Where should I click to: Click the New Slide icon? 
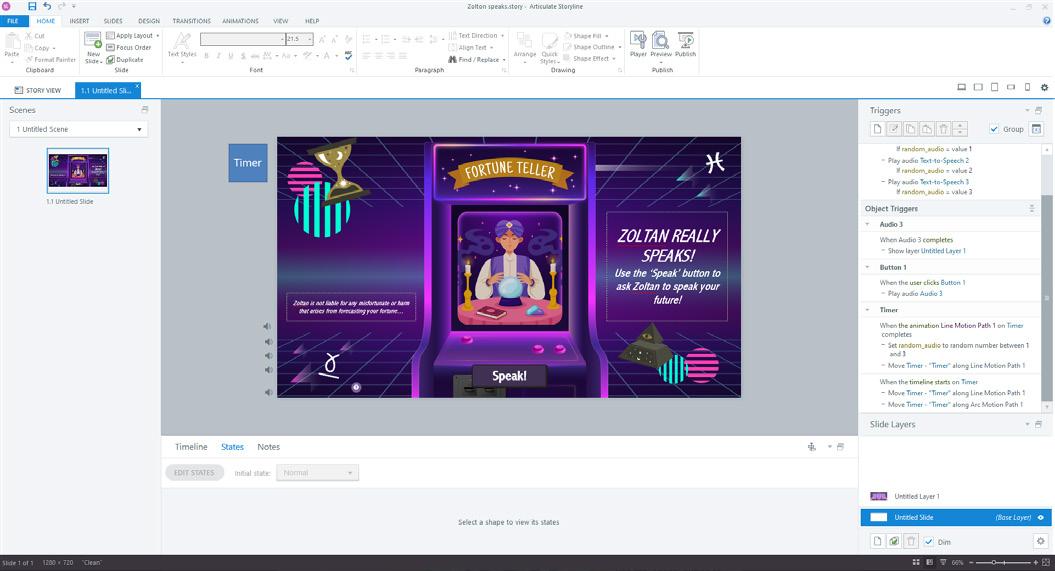tap(94, 40)
